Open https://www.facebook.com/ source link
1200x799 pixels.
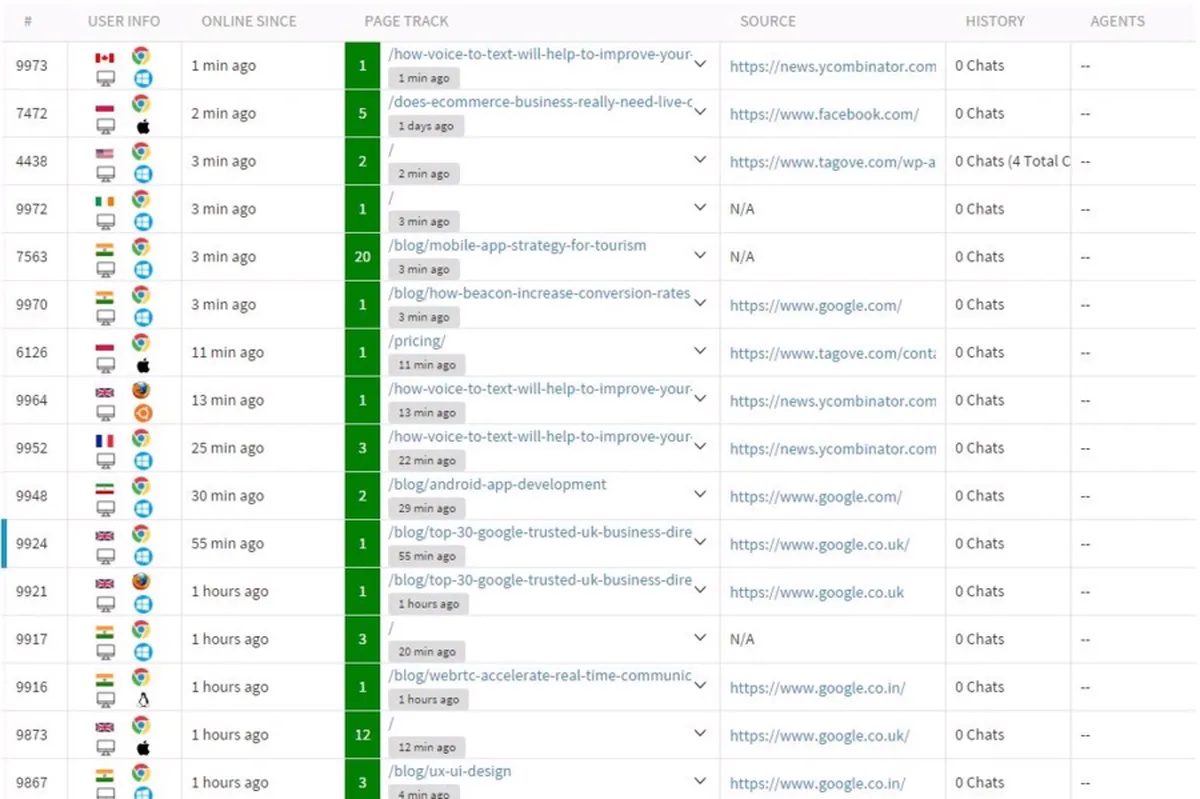coord(824,114)
